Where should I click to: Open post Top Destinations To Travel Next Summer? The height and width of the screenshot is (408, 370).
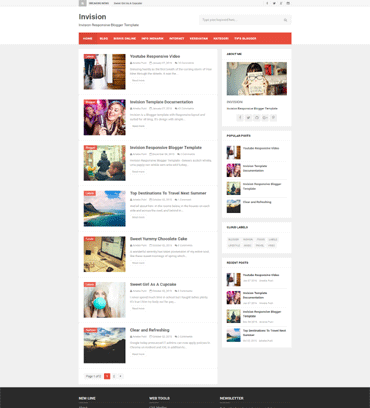pos(168,193)
